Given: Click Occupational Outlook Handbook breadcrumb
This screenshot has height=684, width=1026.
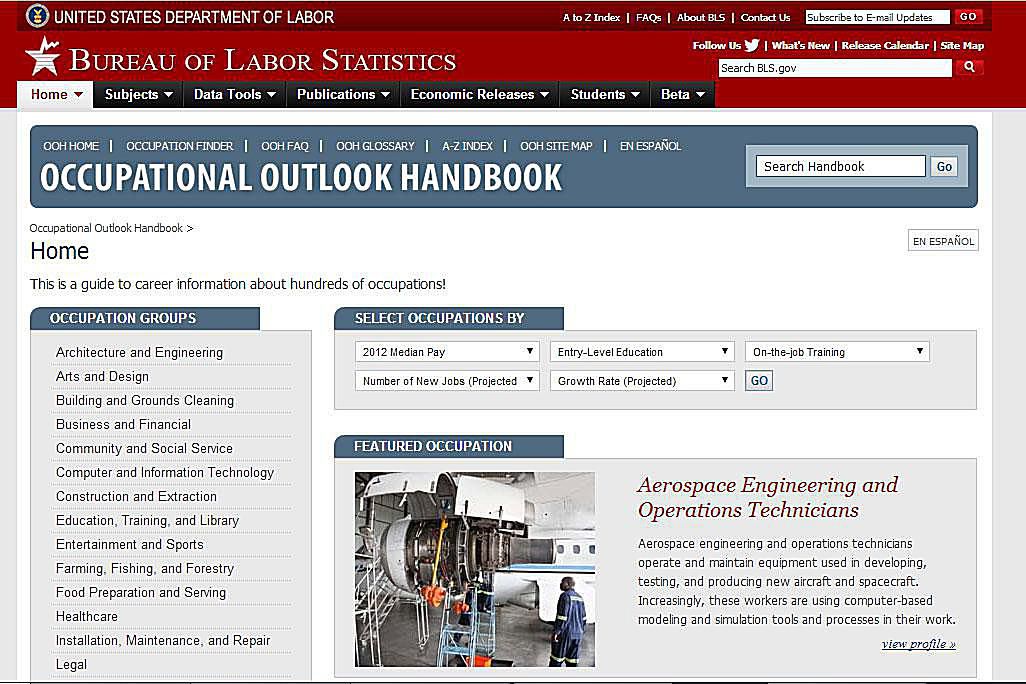Looking at the screenshot, I should point(106,228).
